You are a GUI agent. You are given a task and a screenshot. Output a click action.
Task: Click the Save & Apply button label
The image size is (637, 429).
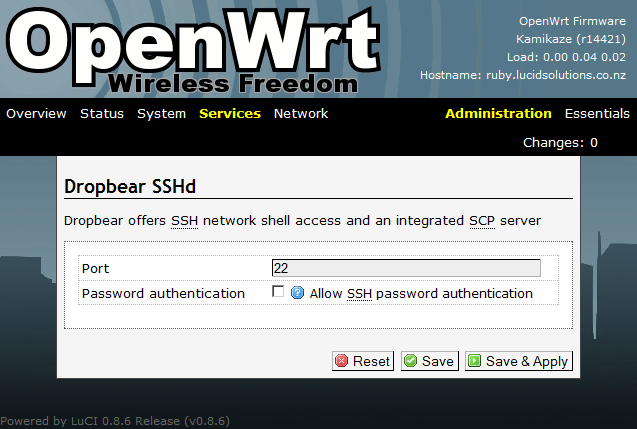[527, 361]
